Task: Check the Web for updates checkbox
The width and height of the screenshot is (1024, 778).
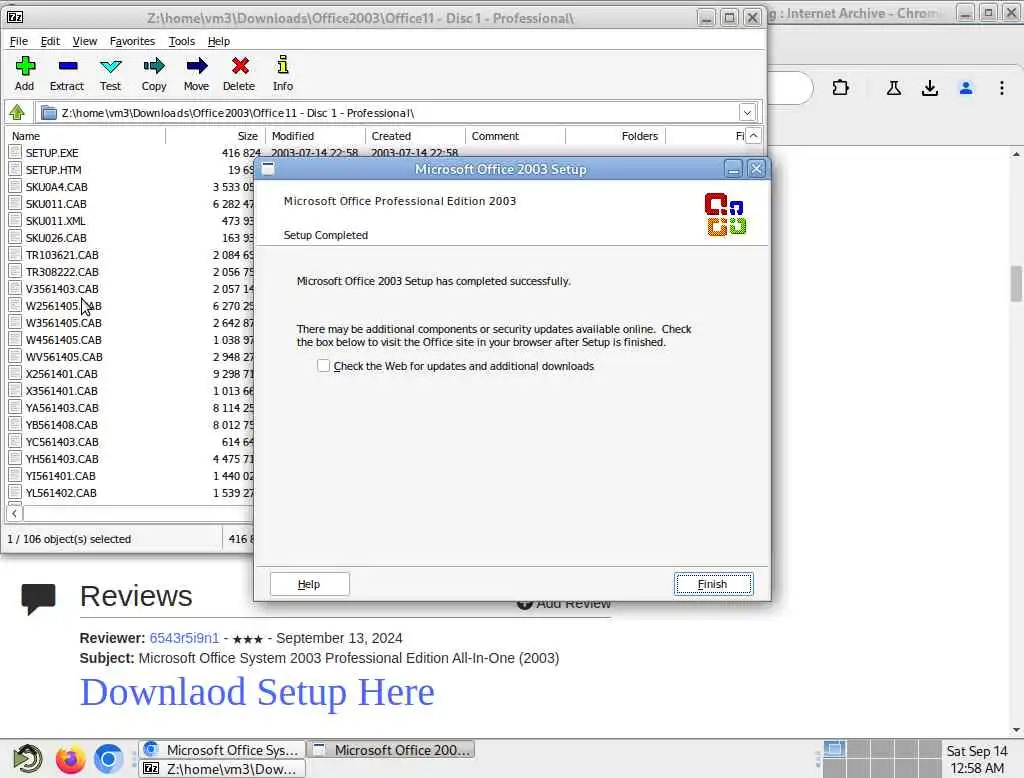Action: pyautogui.click(x=323, y=366)
